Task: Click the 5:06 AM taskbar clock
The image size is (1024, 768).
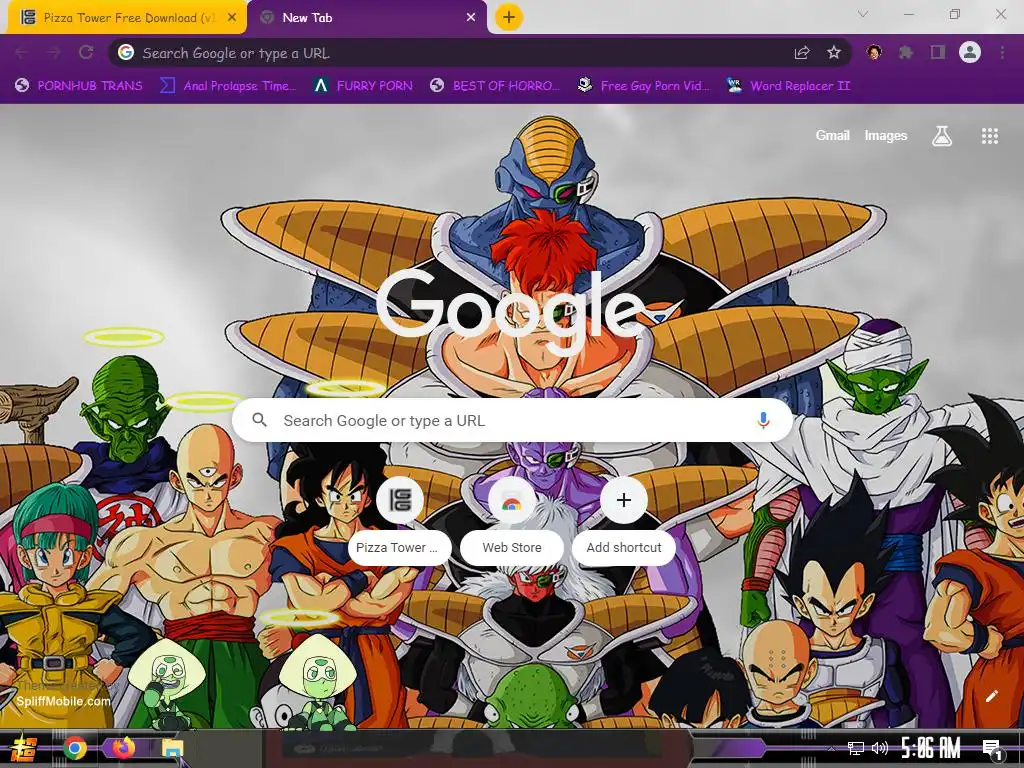Action: 931,748
